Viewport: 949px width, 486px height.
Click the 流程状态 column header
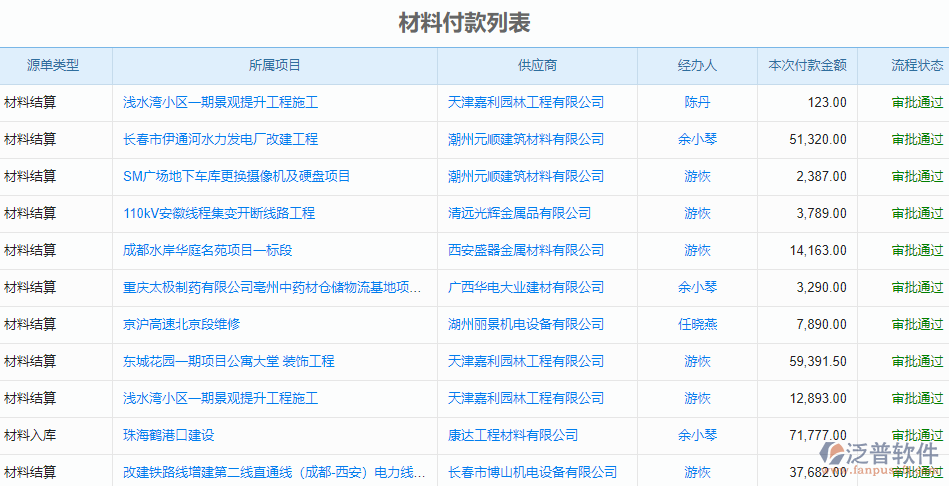point(916,65)
